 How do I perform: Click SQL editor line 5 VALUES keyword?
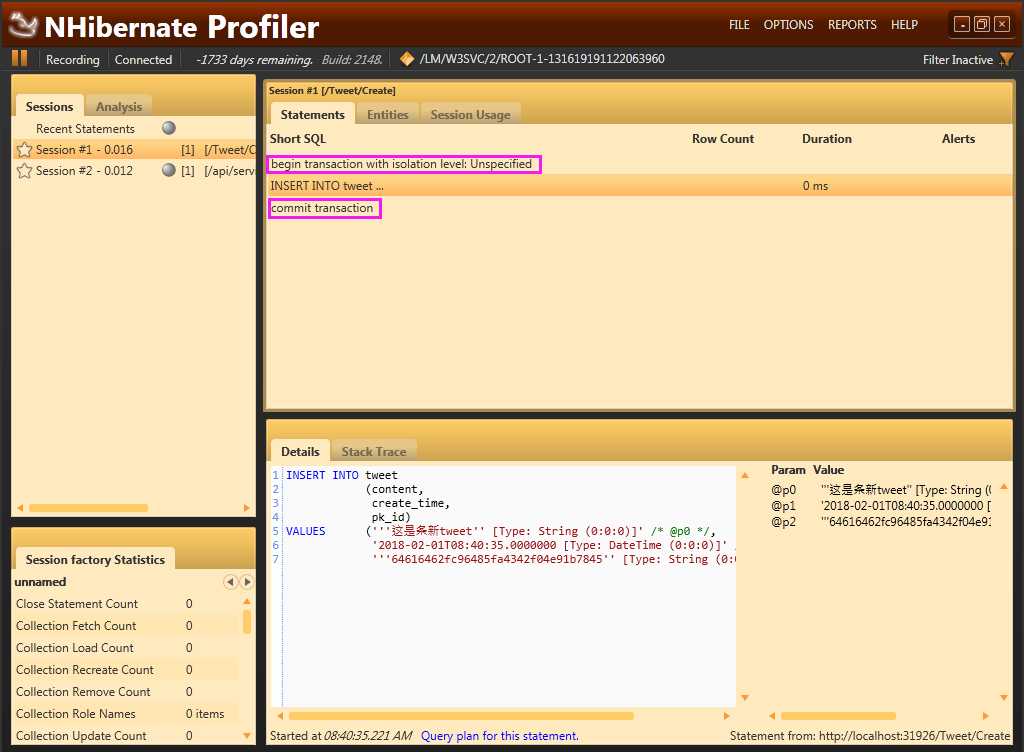(x=305, y=531)
